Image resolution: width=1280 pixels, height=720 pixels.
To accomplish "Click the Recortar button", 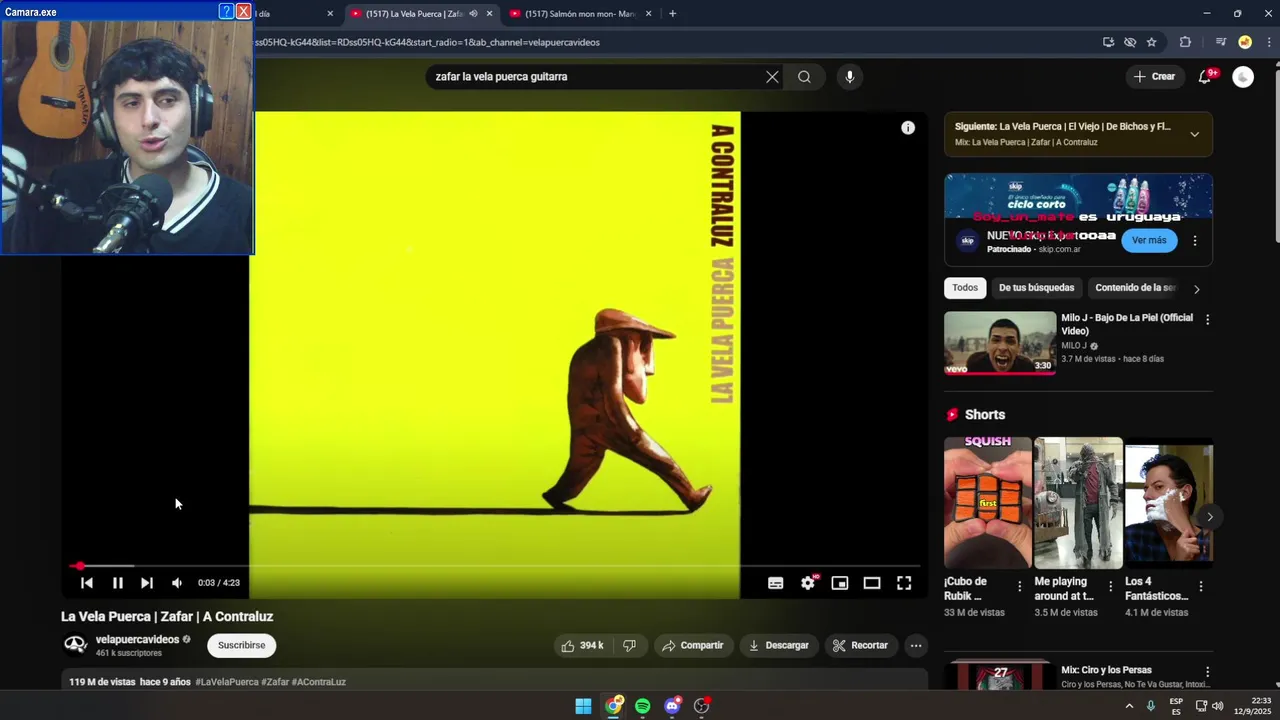I will (x=861, y=646).
